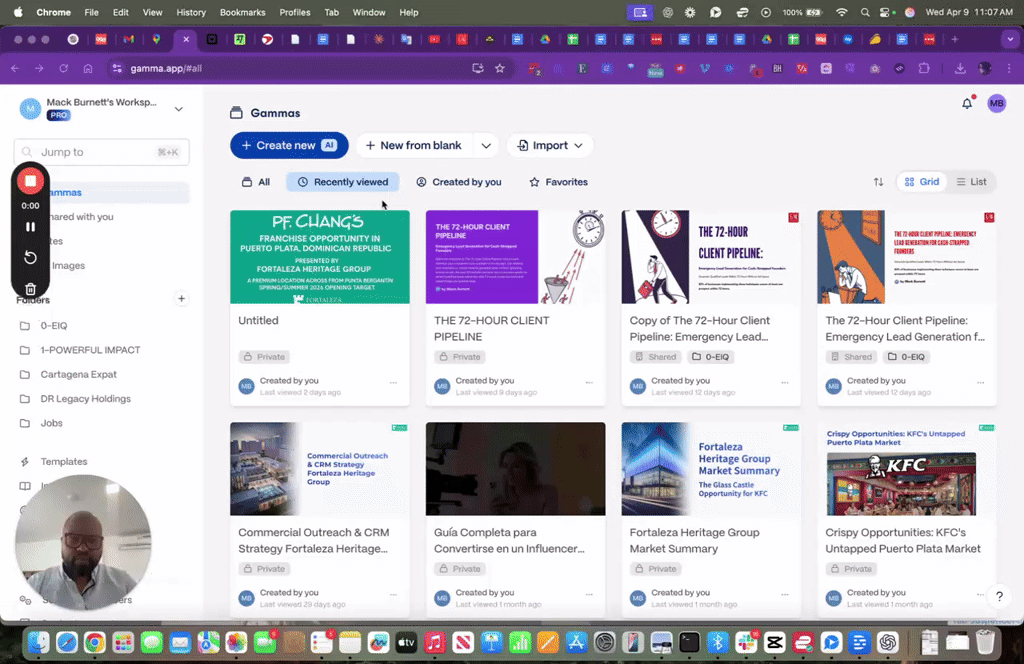Open the Favorites filter
This screenshot has height=664, width=1024.
(x=558, y=182)
